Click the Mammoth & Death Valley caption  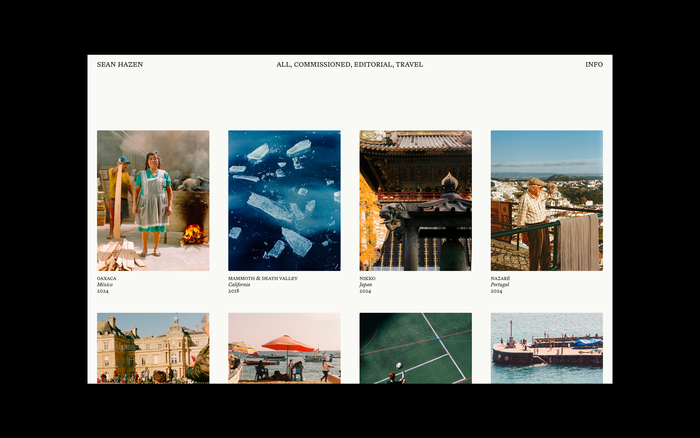(x=261, y=278)
